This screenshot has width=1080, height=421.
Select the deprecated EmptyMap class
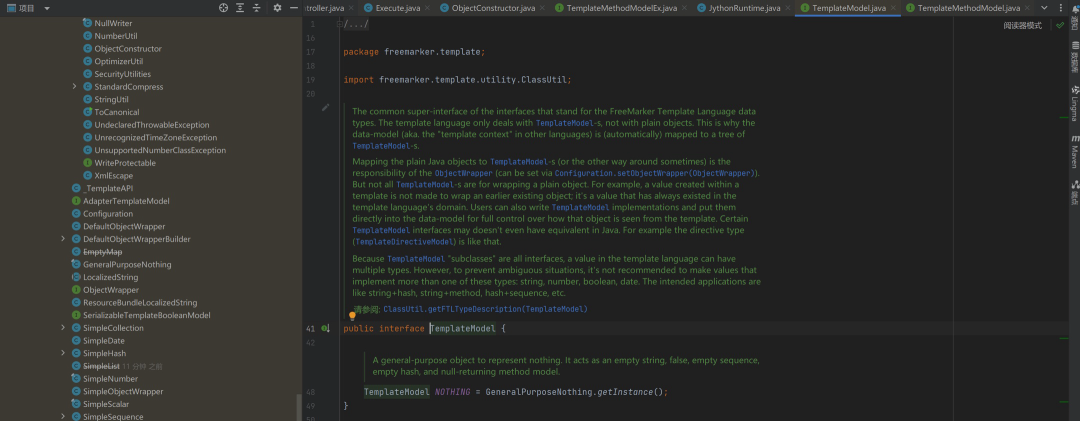click(x=103, y=251)
